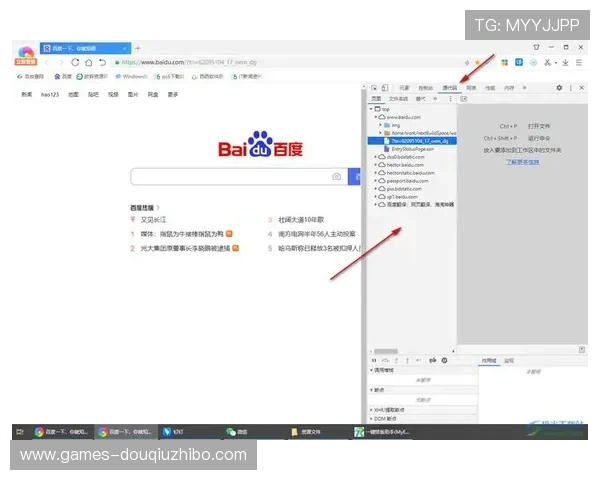Toggle the navigator sidebar hide button

tap(463, 99)
